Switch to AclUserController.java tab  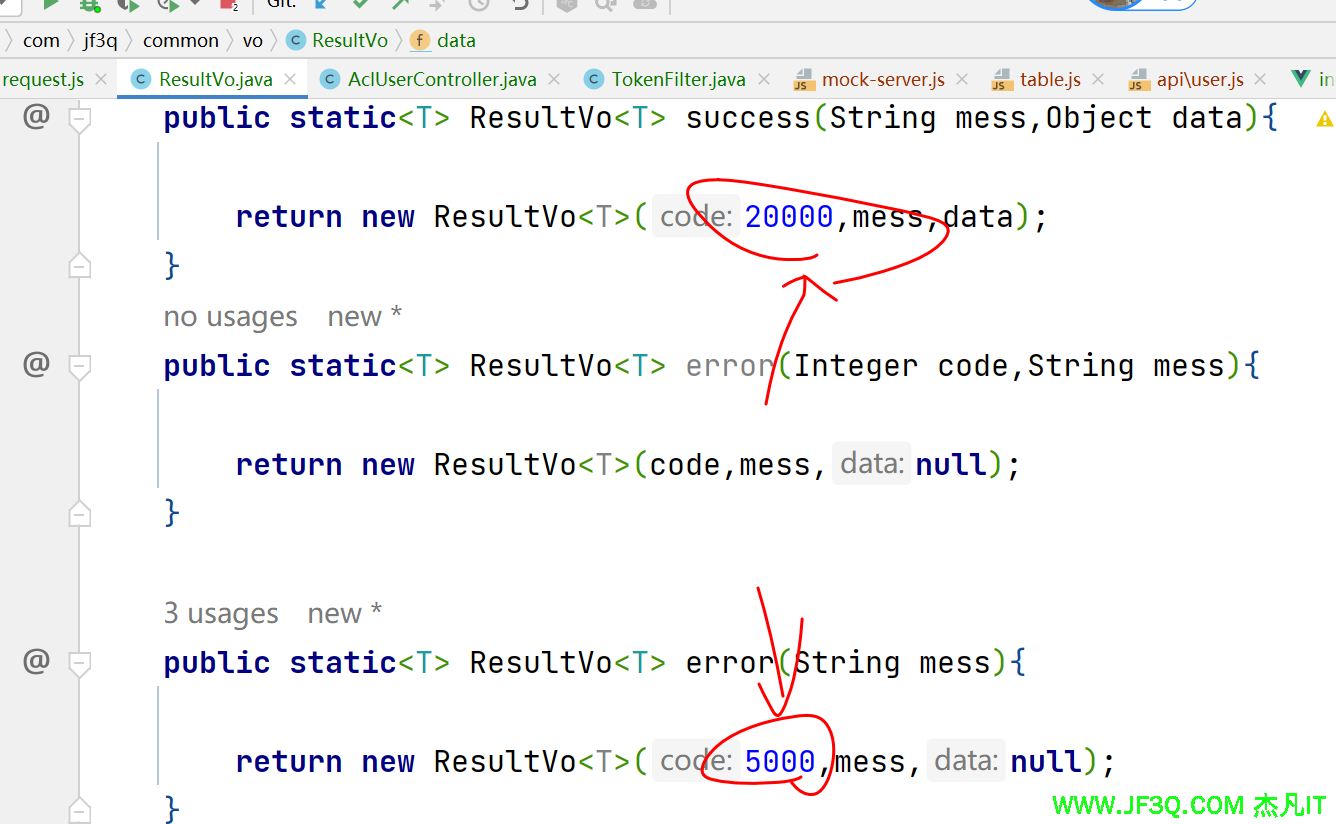(441, 79)
